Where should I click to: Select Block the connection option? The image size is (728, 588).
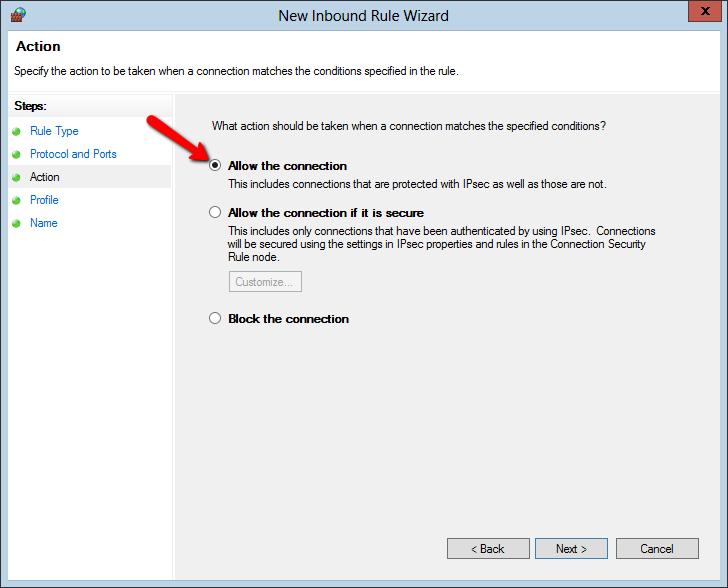[x=215, y=318]
